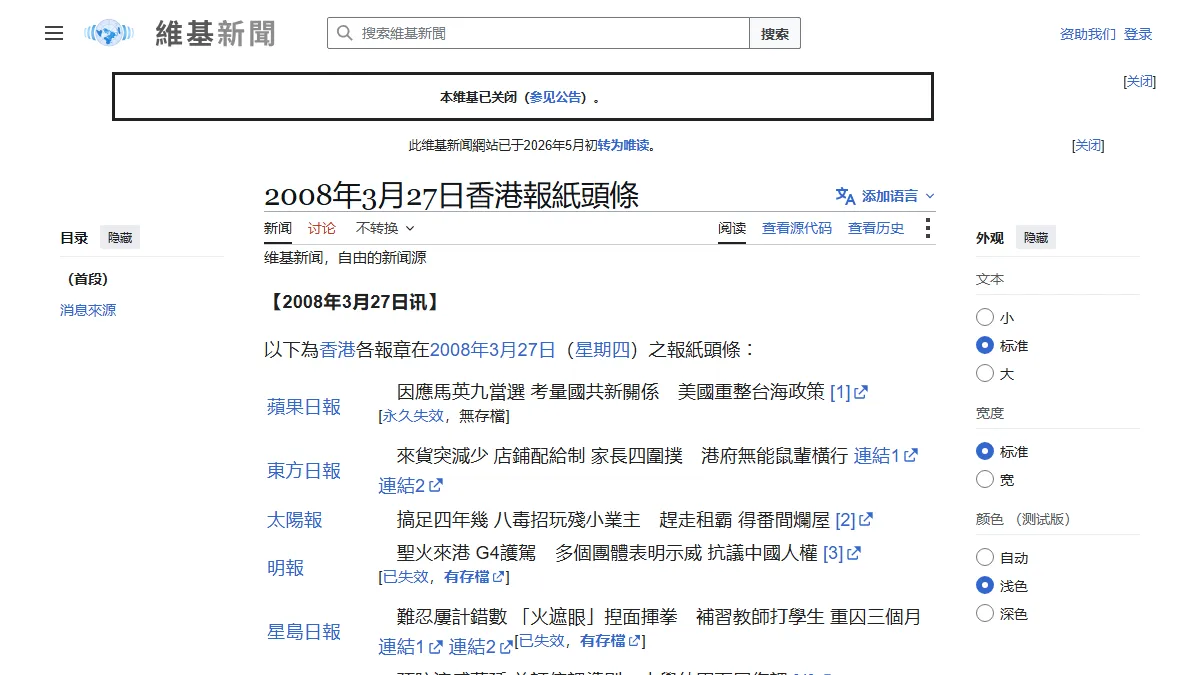Select small text size 小
The width and height of the screenshot is (1200, 675).
pyautogui.click(x=985, y=317)
